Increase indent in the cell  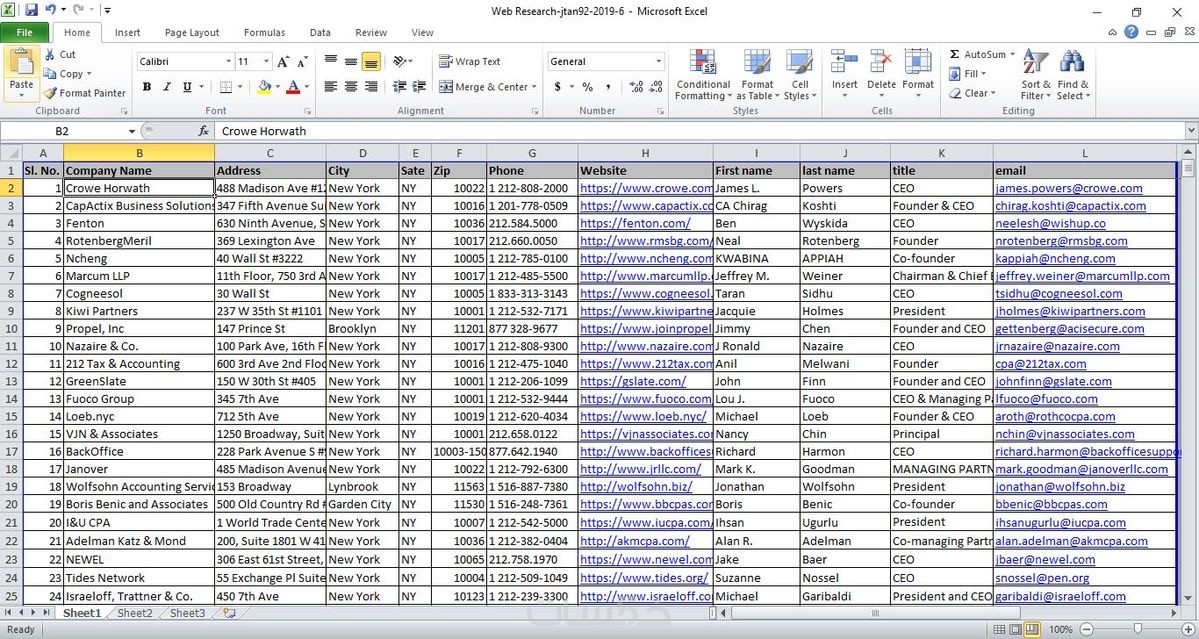click(419, 87)
